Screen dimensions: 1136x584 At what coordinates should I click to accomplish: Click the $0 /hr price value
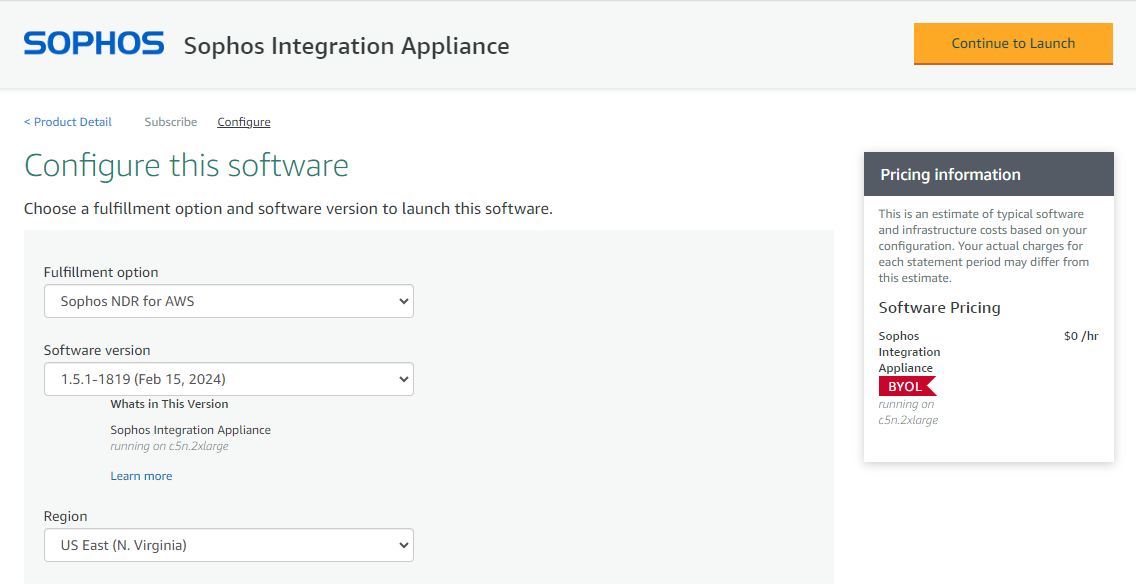tap(1080, 336)
